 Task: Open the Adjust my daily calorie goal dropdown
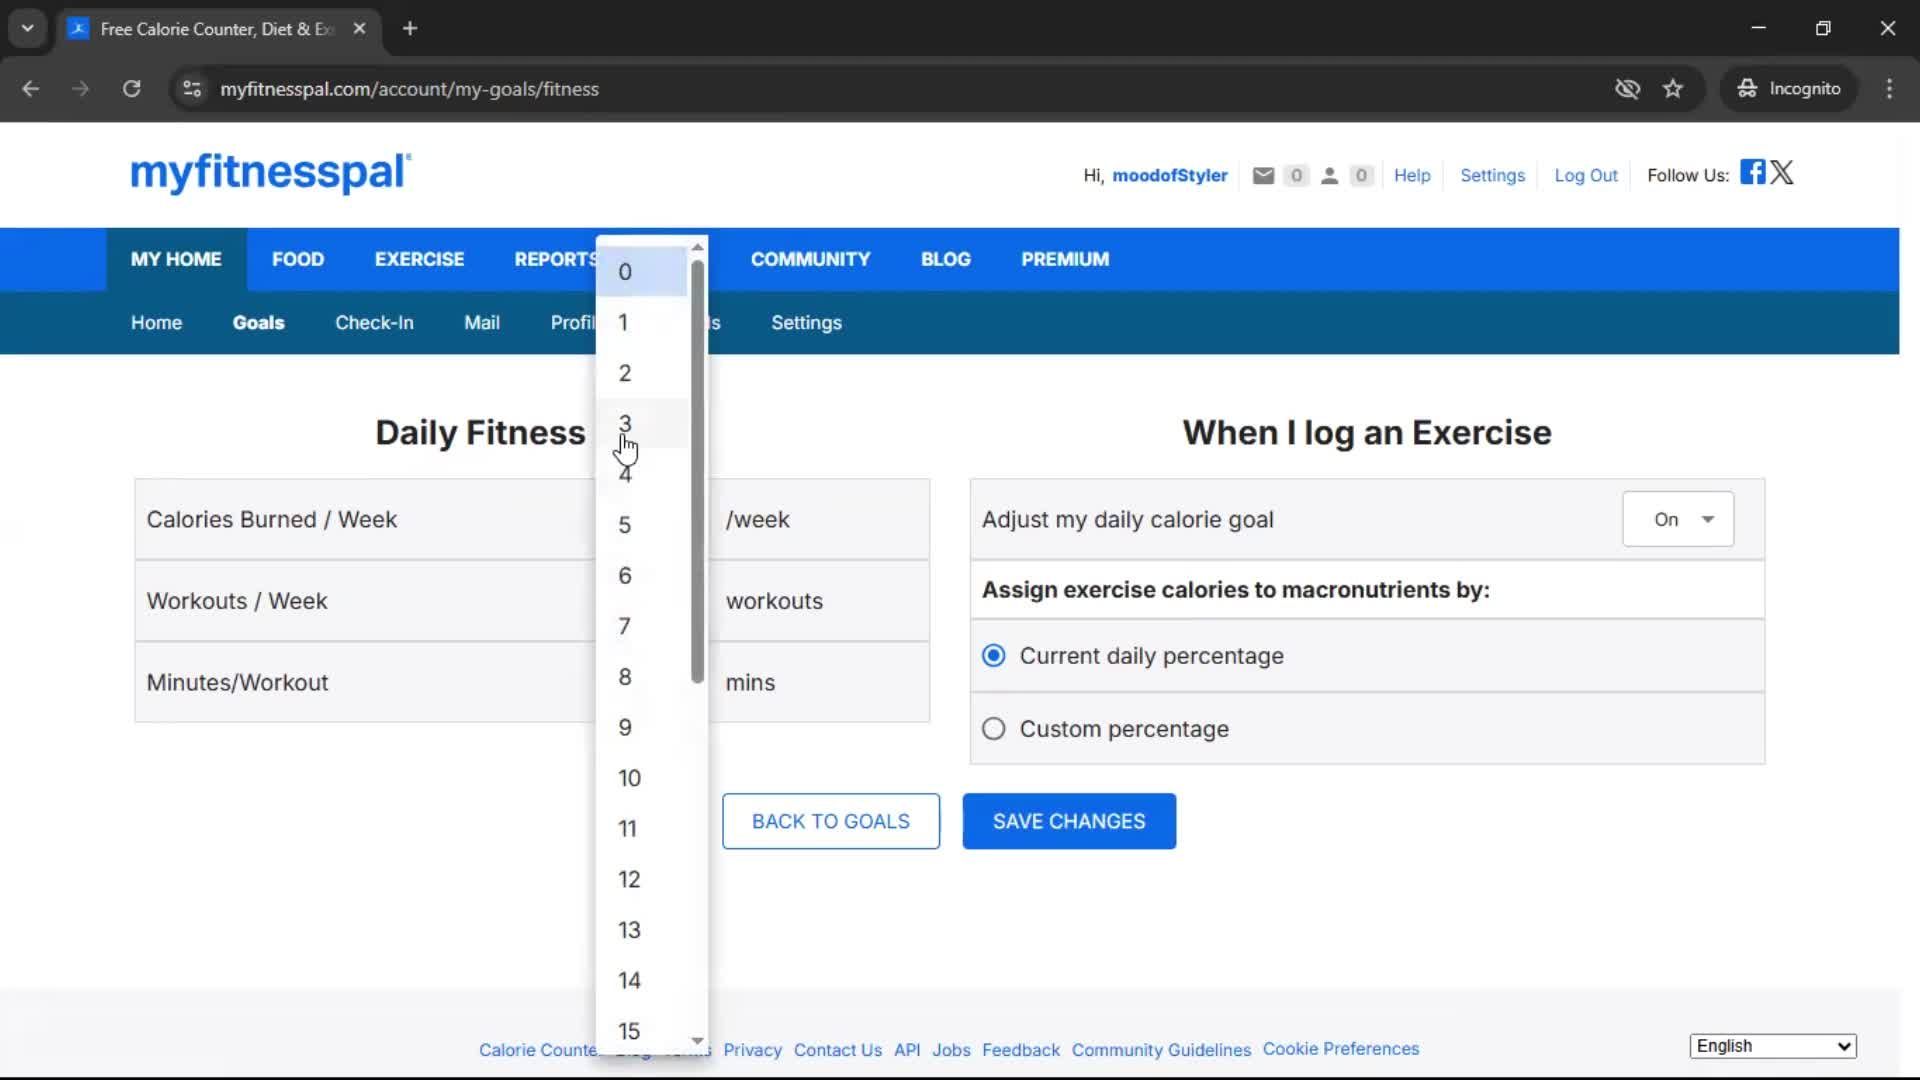coord(1678,519)
